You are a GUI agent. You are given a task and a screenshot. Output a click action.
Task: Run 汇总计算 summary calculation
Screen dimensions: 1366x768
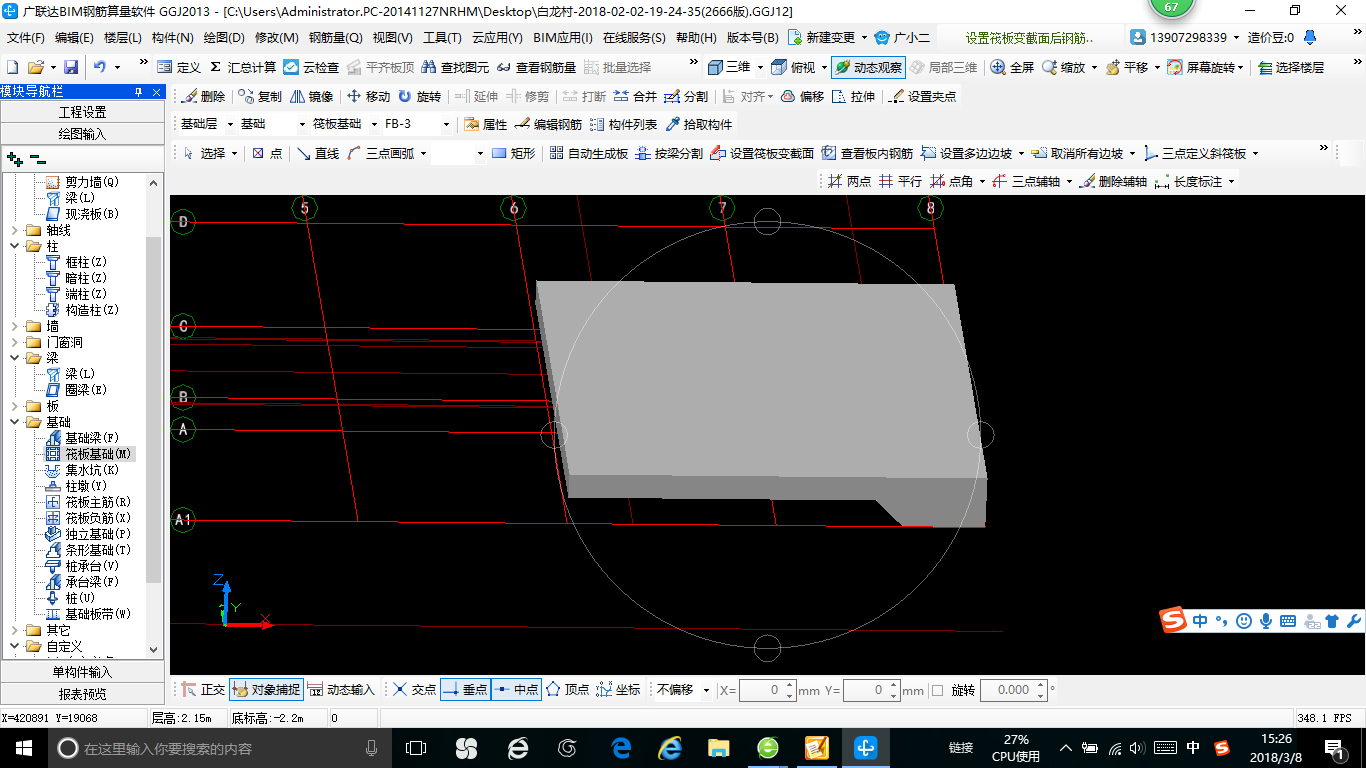point(243,67)
